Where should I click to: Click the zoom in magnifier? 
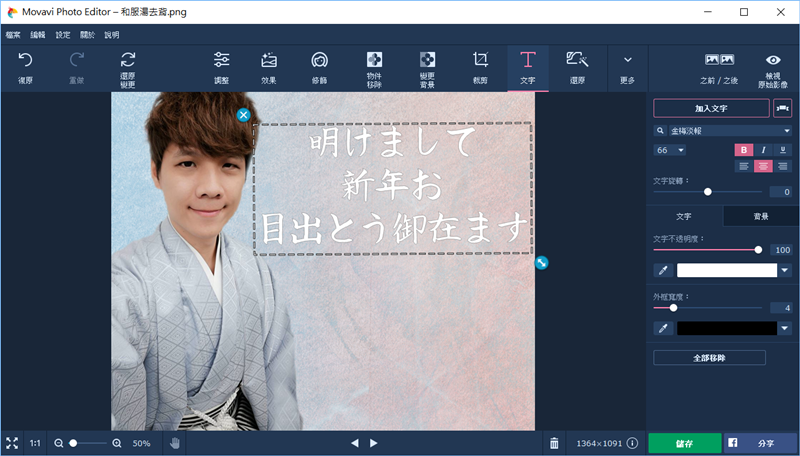point(117,443)
